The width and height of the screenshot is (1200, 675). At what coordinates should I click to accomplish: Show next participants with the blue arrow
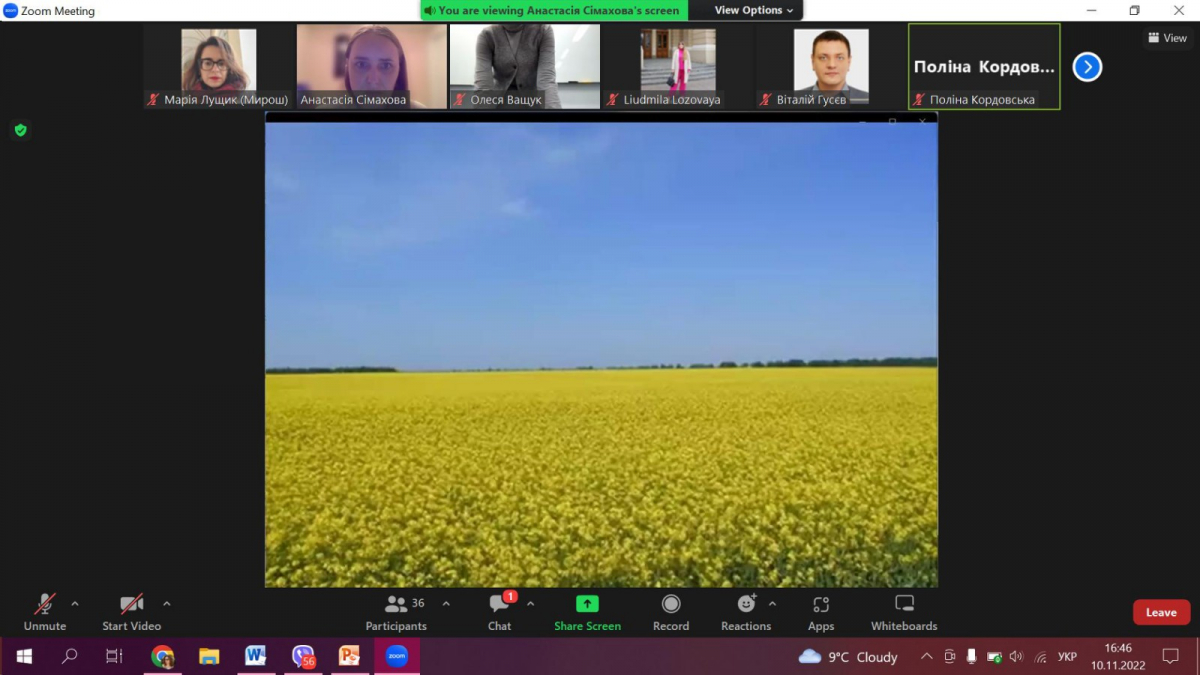pyautogui.click(x=1087, y=67)
